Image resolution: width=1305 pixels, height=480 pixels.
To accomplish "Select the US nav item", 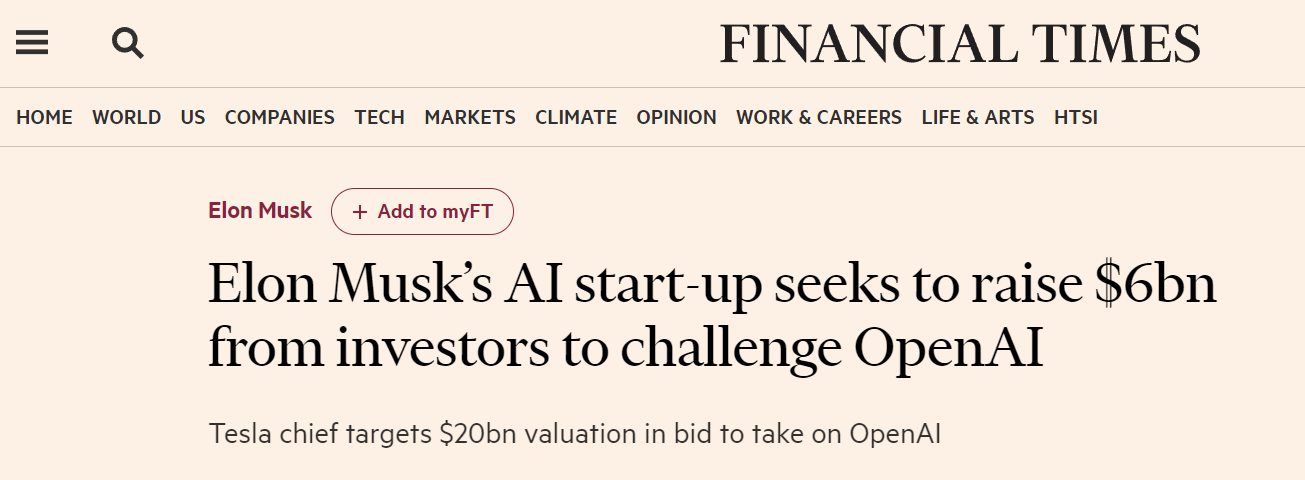I will (193, 117).
